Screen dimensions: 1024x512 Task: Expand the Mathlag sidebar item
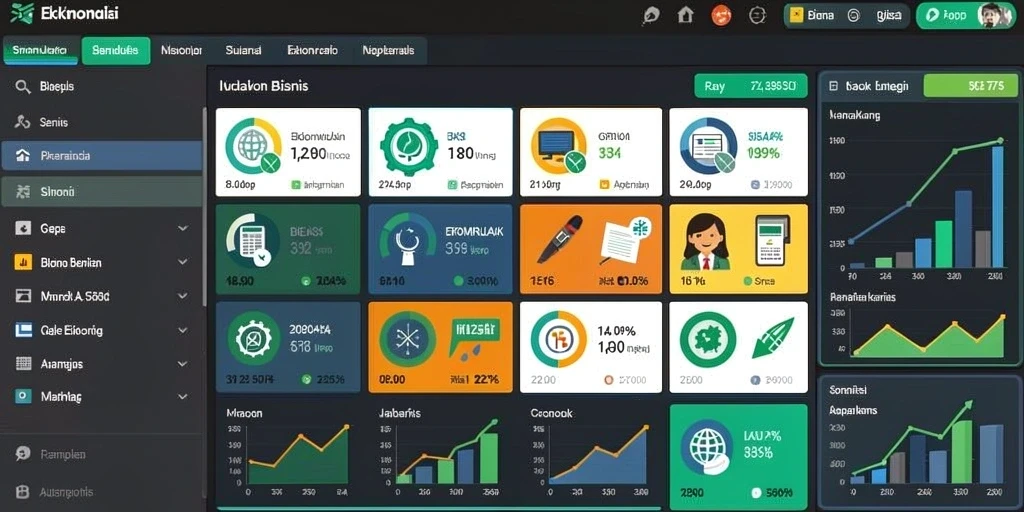click(x=183, y=396)
